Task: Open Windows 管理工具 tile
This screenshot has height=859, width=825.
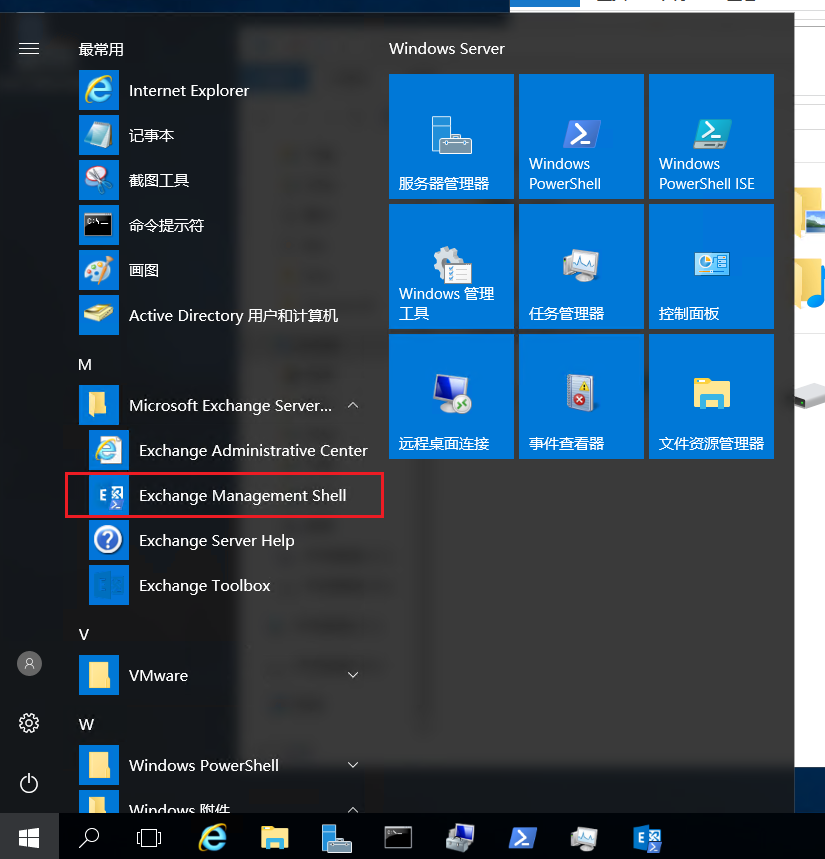Action: coord(451,266)
